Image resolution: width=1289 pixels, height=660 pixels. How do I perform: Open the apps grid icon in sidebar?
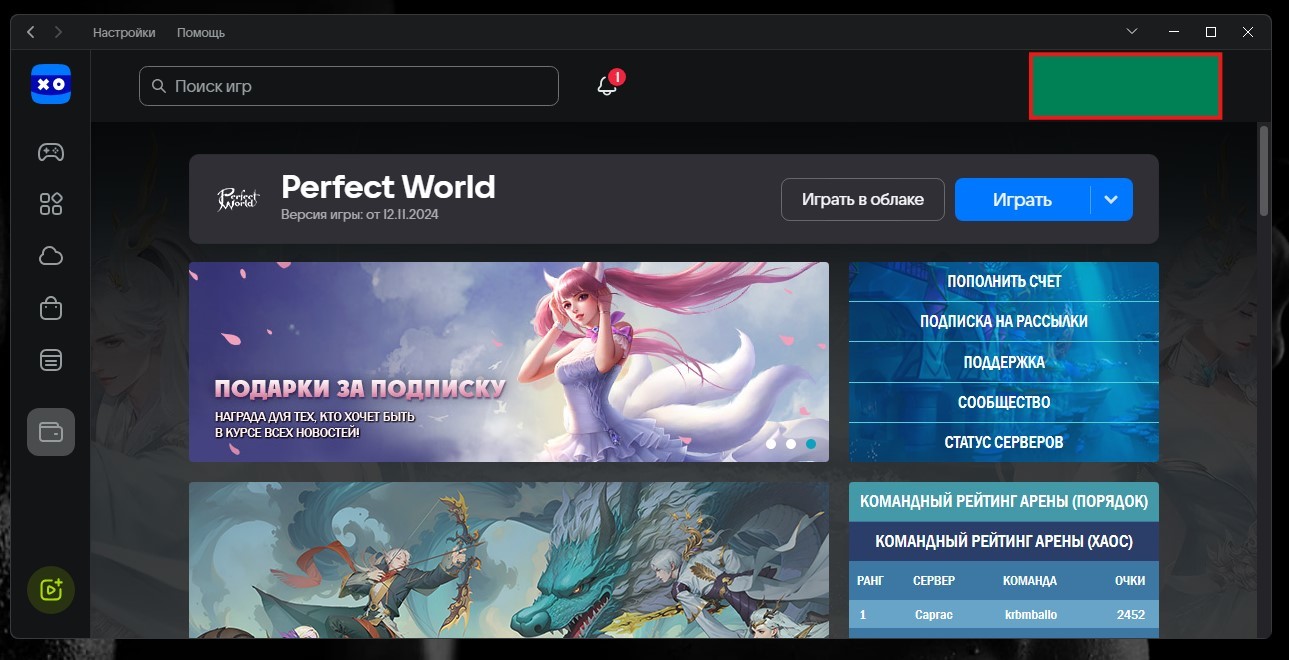tap(51, 204)
